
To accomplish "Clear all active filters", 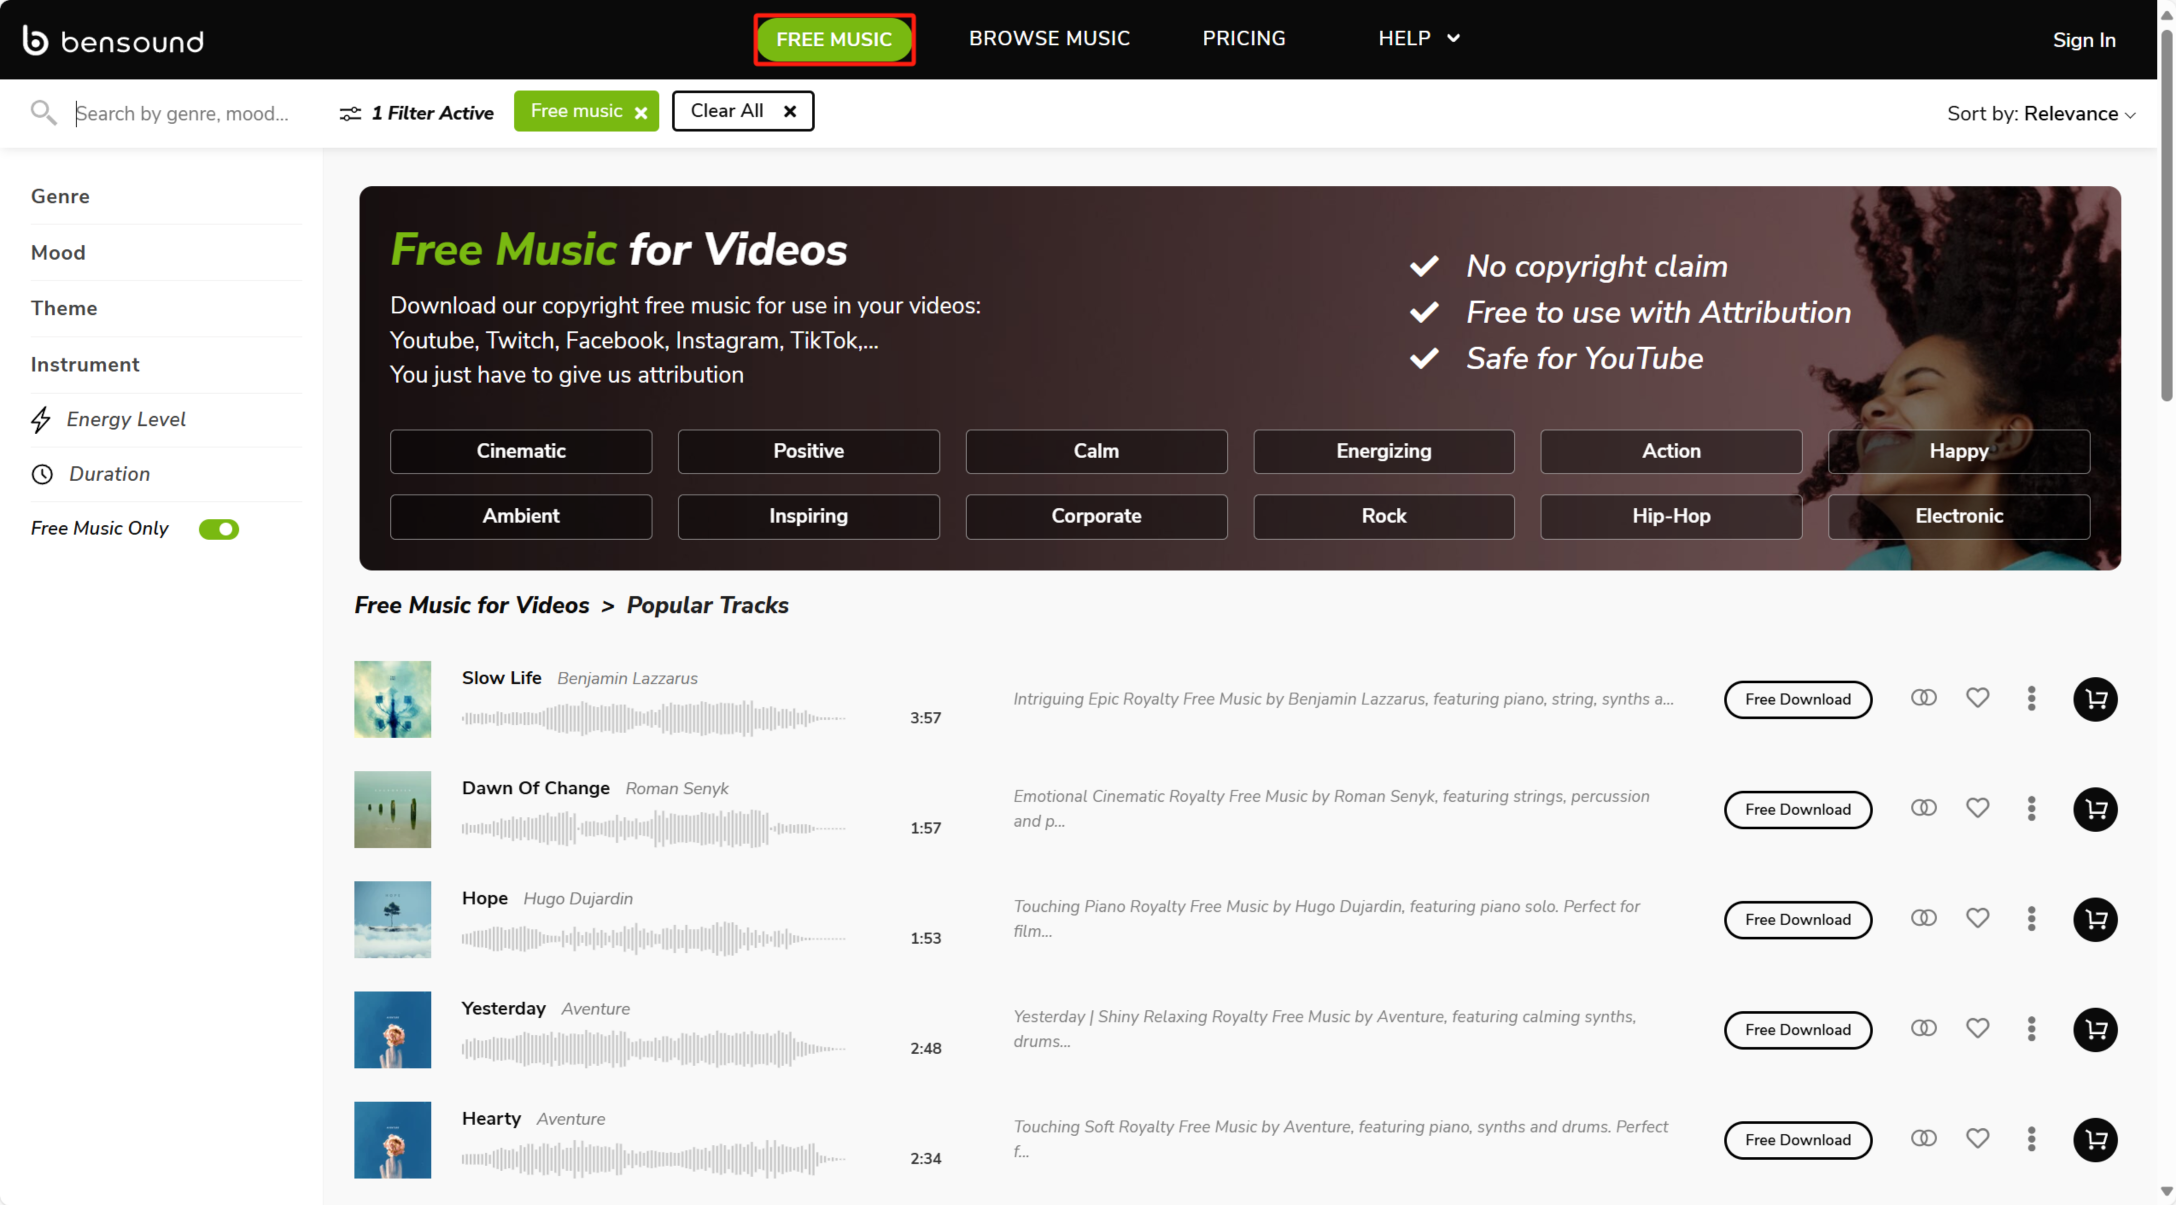I will tap(742, 111).
